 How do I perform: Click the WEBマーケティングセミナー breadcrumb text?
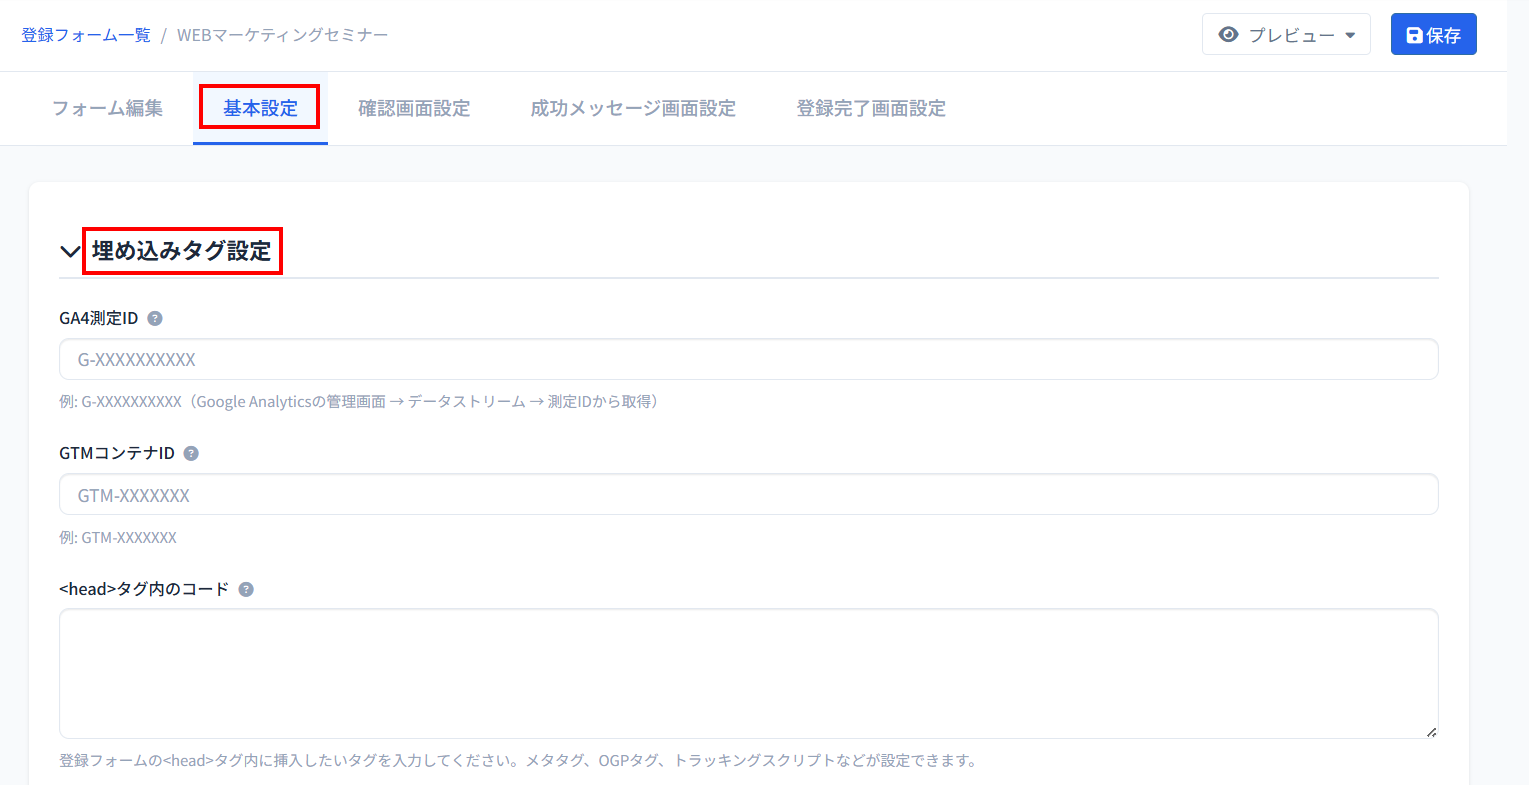[x=282, y=35]
